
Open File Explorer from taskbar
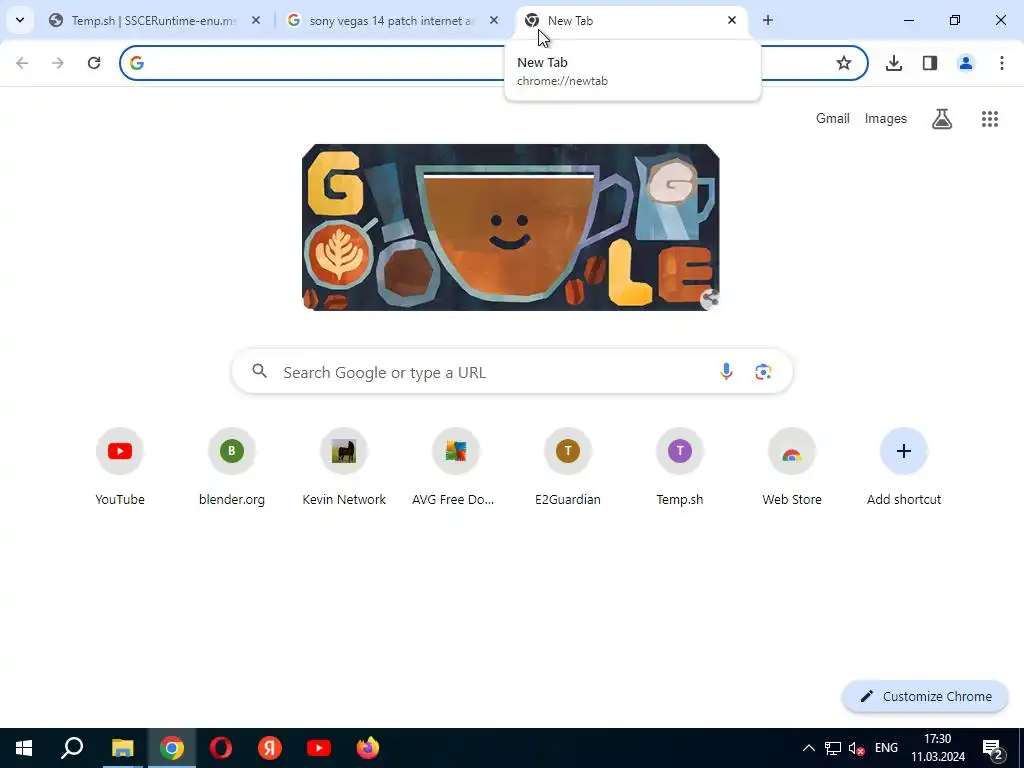point(122,748)
